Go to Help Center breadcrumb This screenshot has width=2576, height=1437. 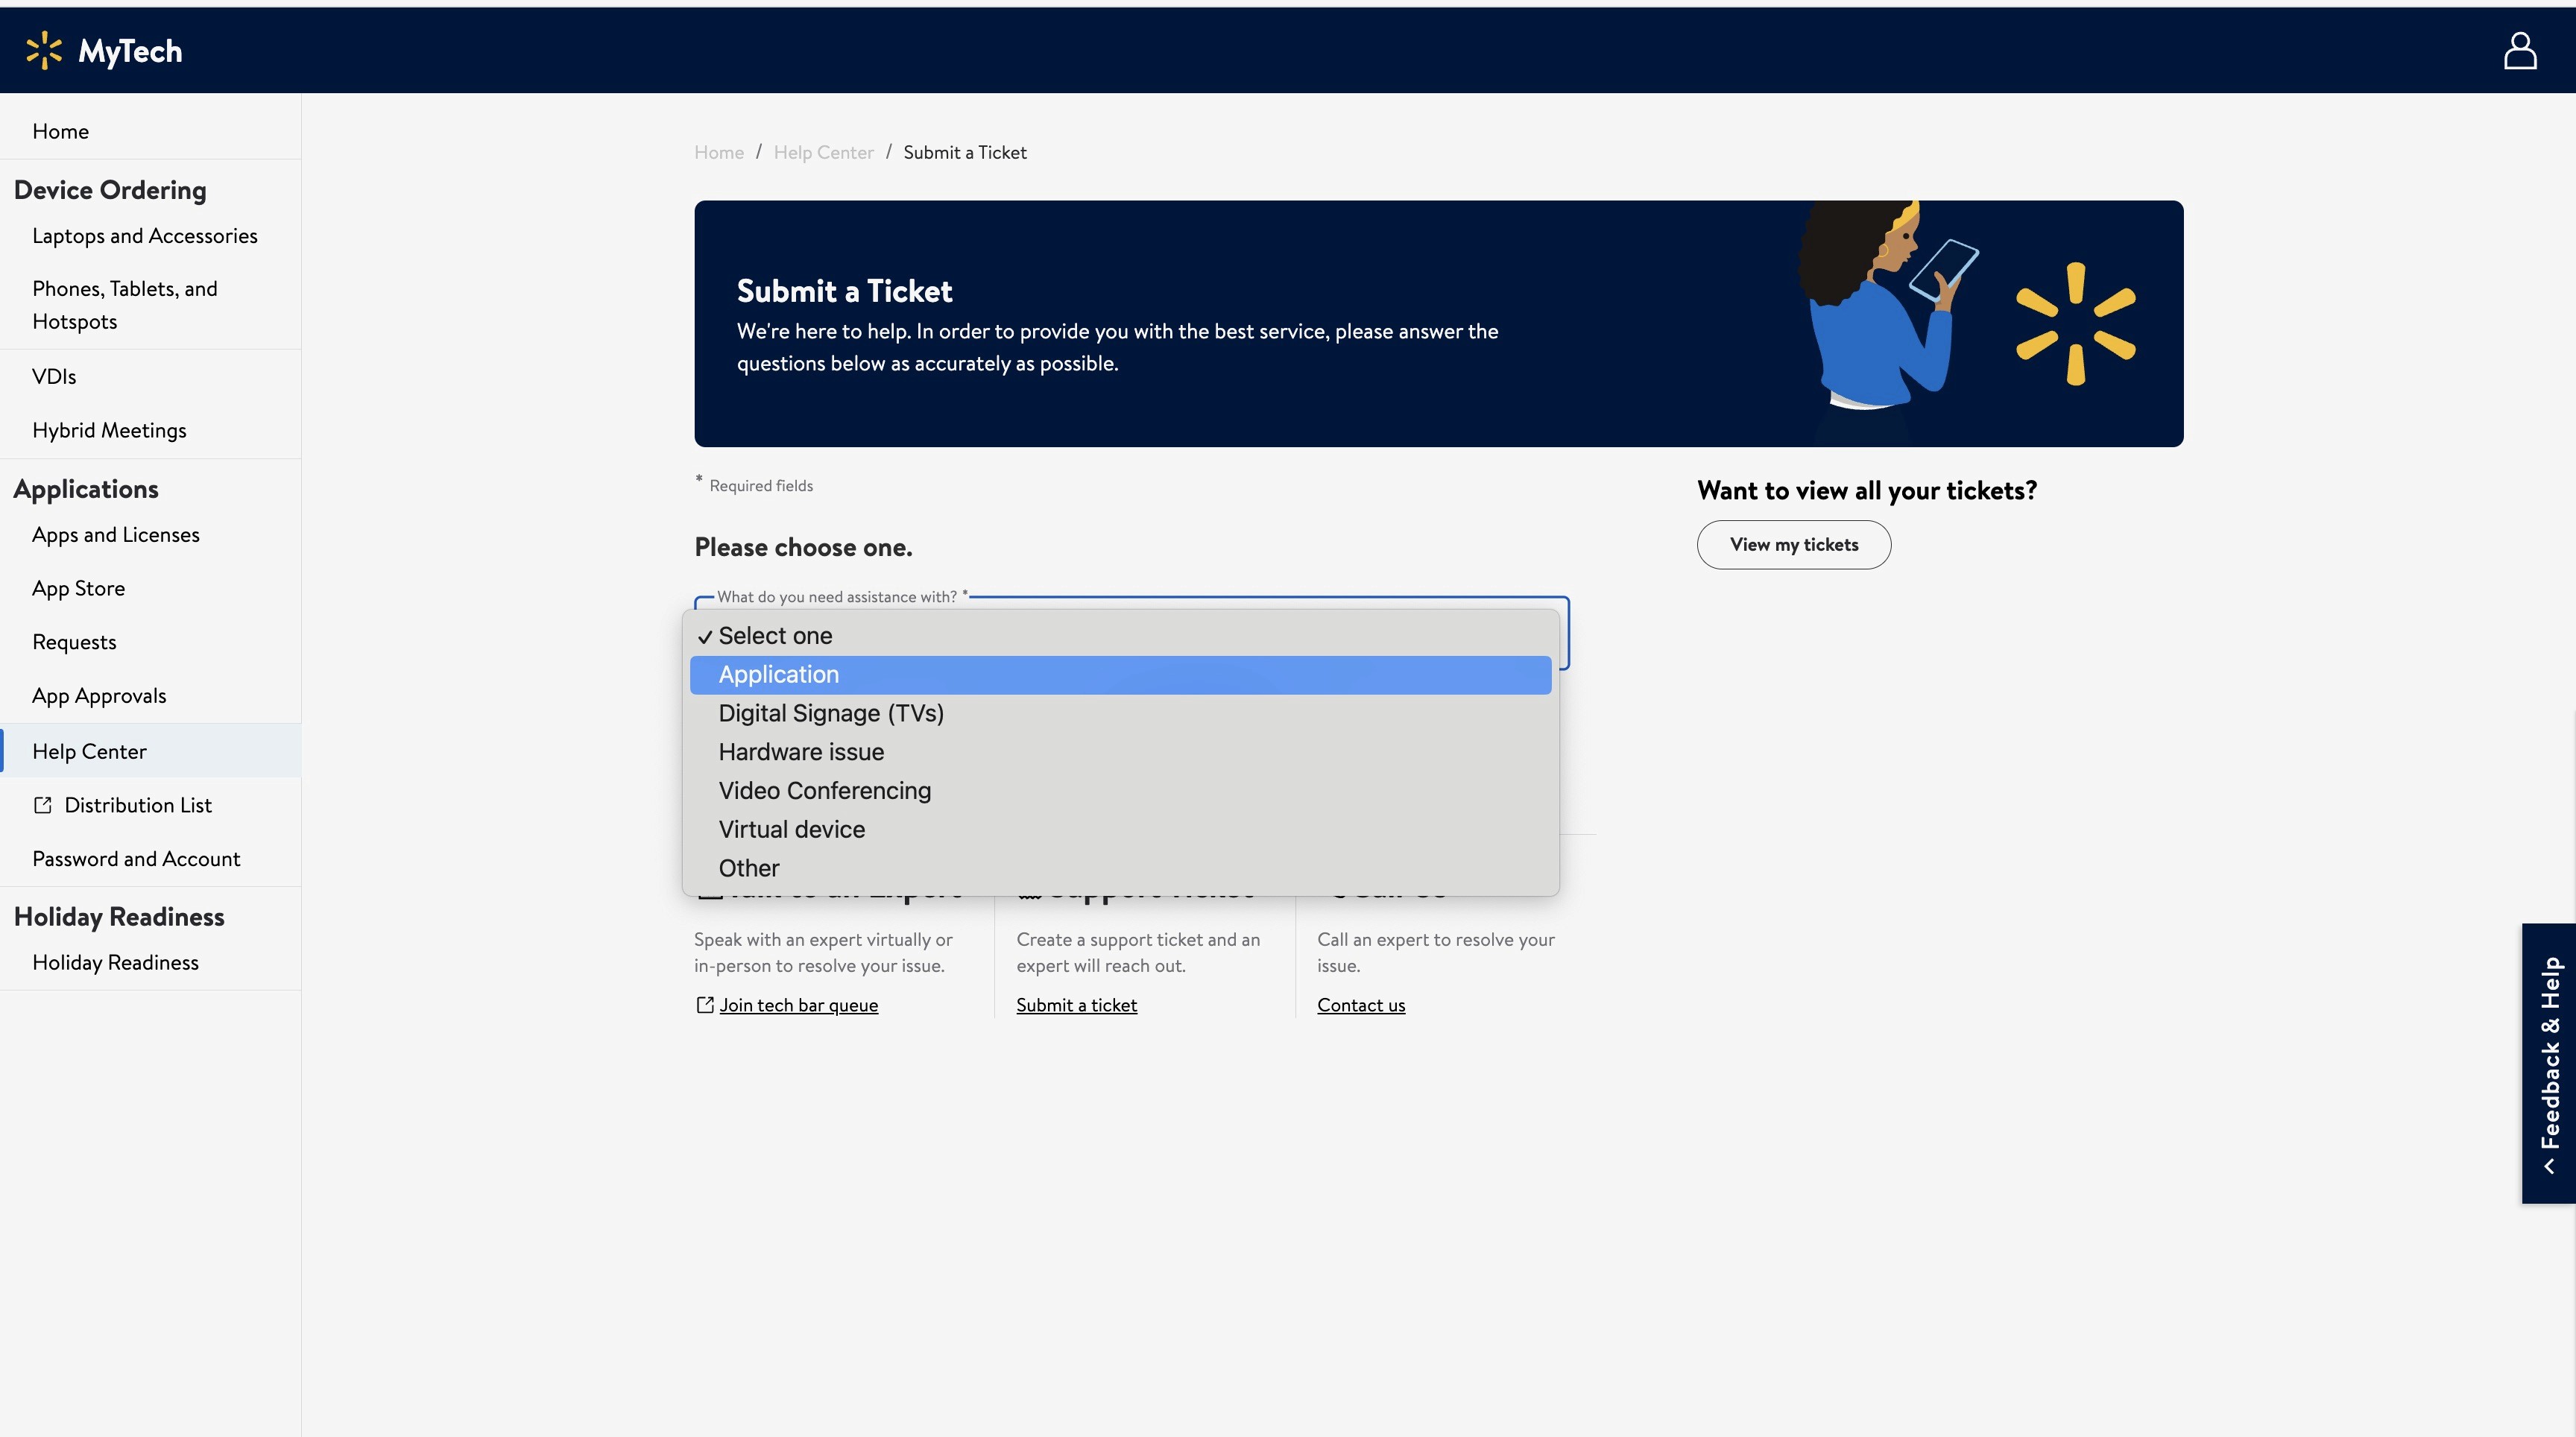823,152
